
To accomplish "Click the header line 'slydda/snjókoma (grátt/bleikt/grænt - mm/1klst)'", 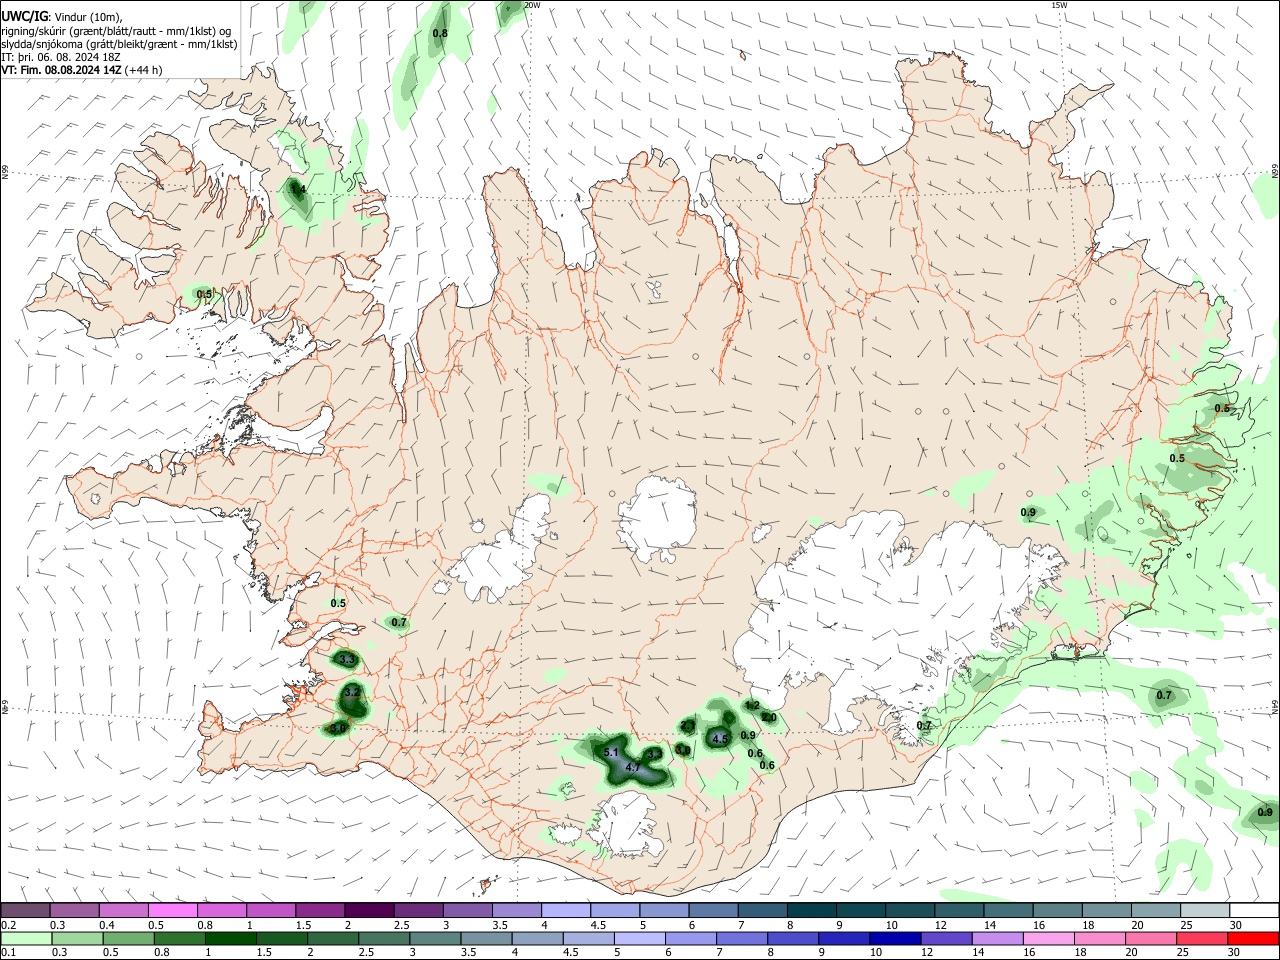I will 119,44.
